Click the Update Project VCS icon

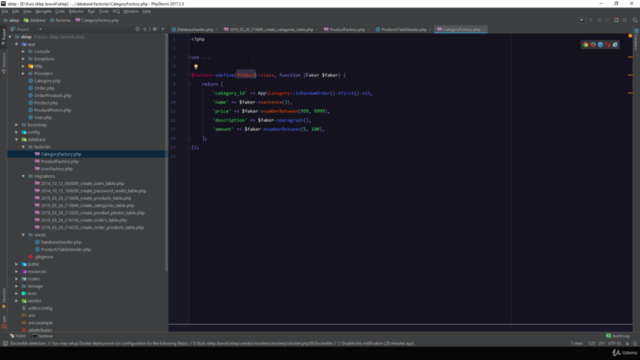pyautogui.click(x=616, y=20)
